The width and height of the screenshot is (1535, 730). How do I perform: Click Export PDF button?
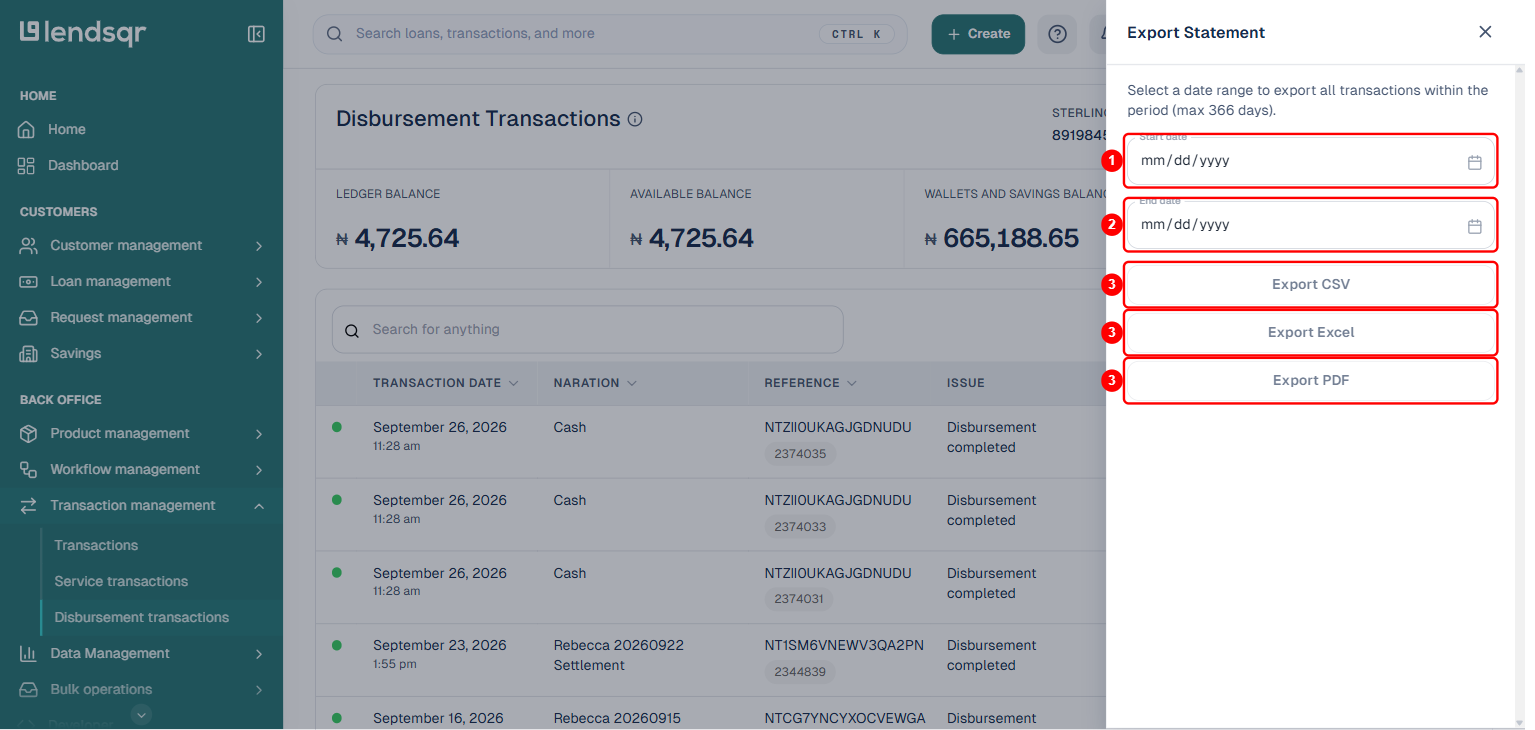(x=1311, y=381)
